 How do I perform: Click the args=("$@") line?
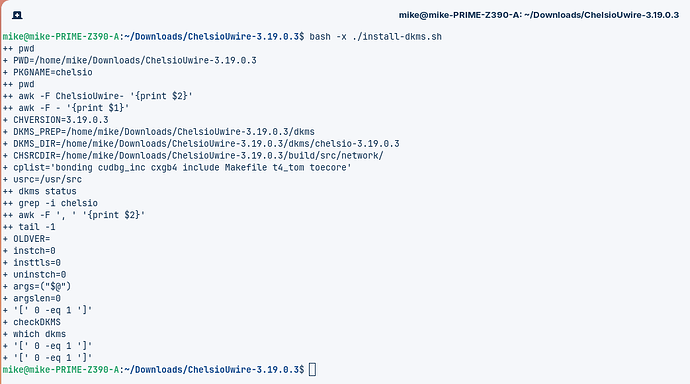coord(37,286)
